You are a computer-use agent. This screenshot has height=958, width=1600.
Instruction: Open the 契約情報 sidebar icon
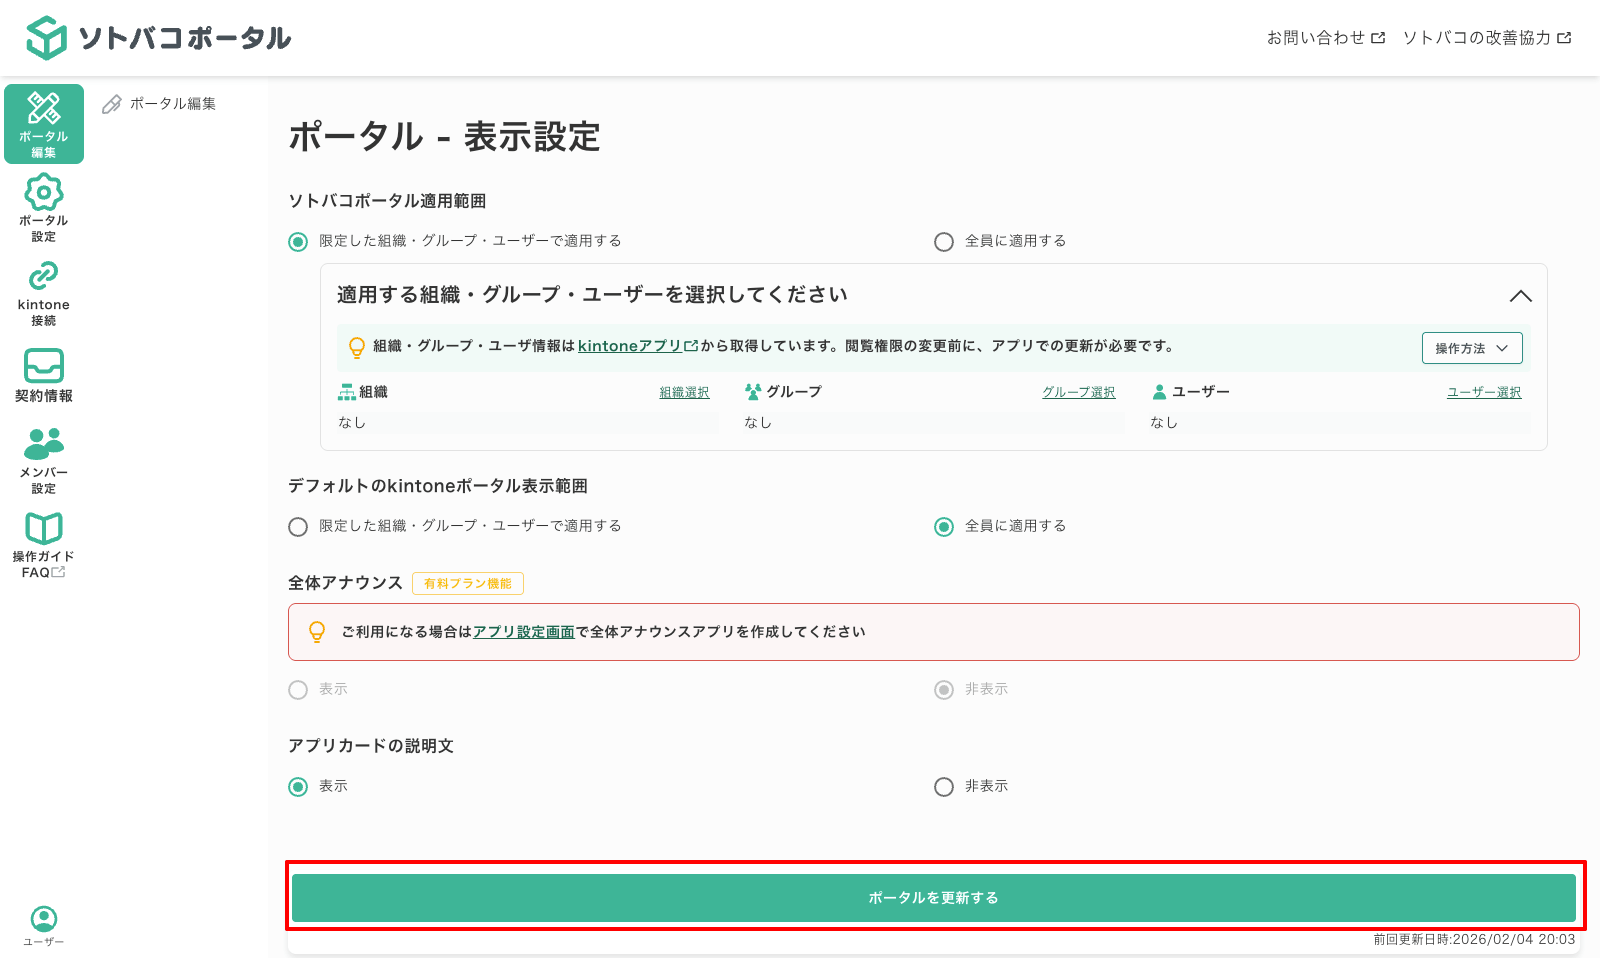click(43, 376)
